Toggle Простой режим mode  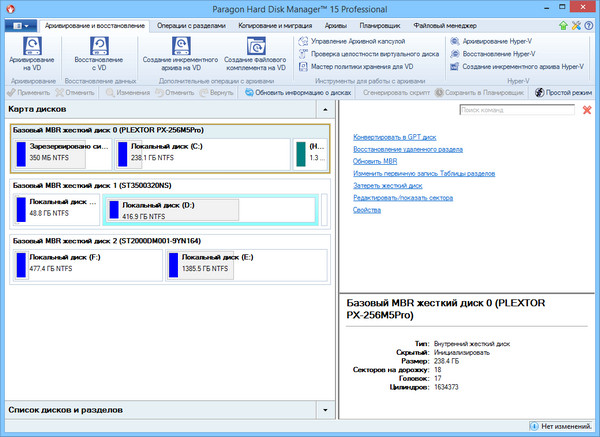point(566,92)
